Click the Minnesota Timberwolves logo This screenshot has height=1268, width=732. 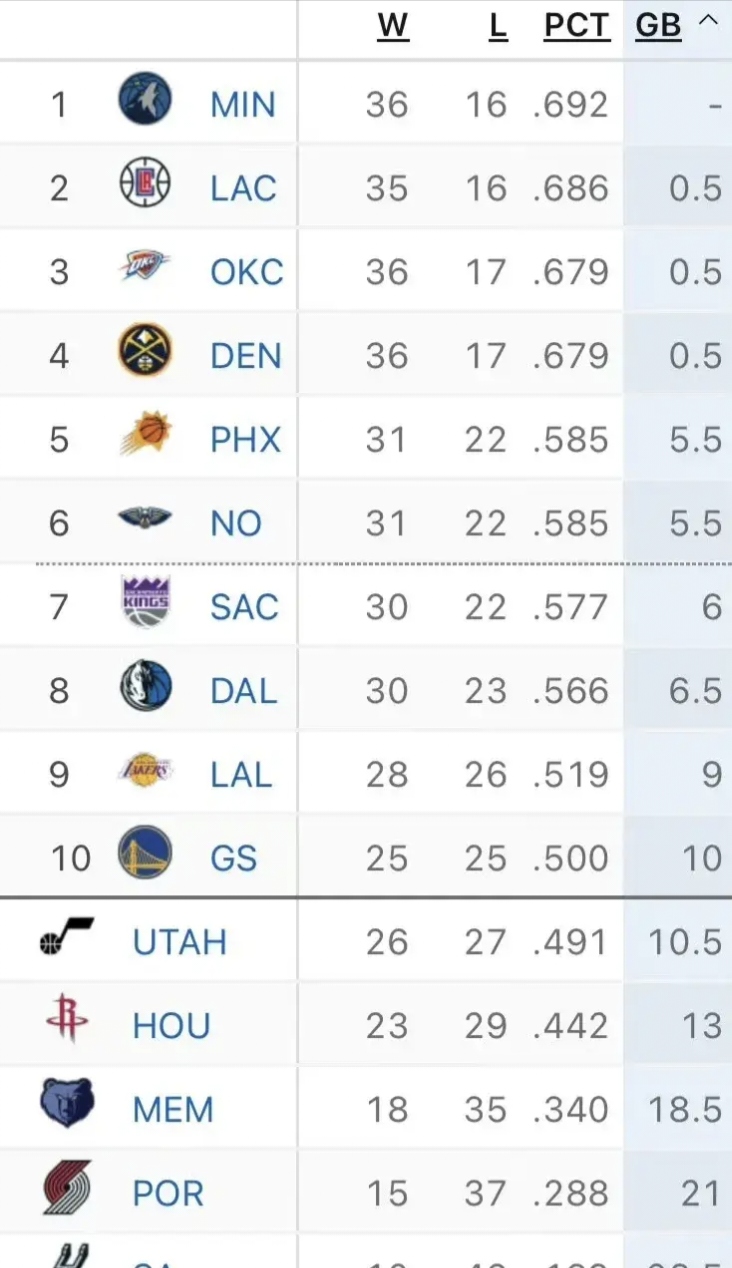(145, 100)
